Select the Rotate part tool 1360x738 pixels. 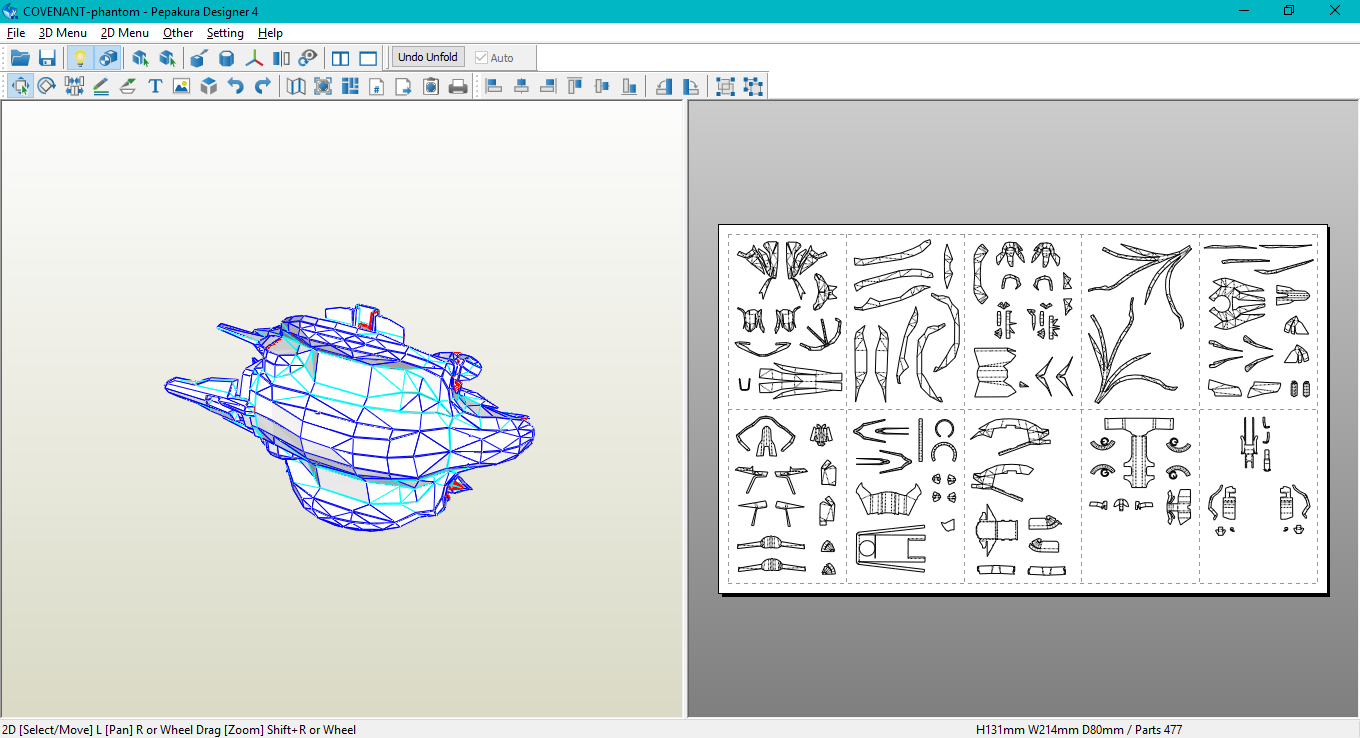pyautogui.click(x=47, y=87)
